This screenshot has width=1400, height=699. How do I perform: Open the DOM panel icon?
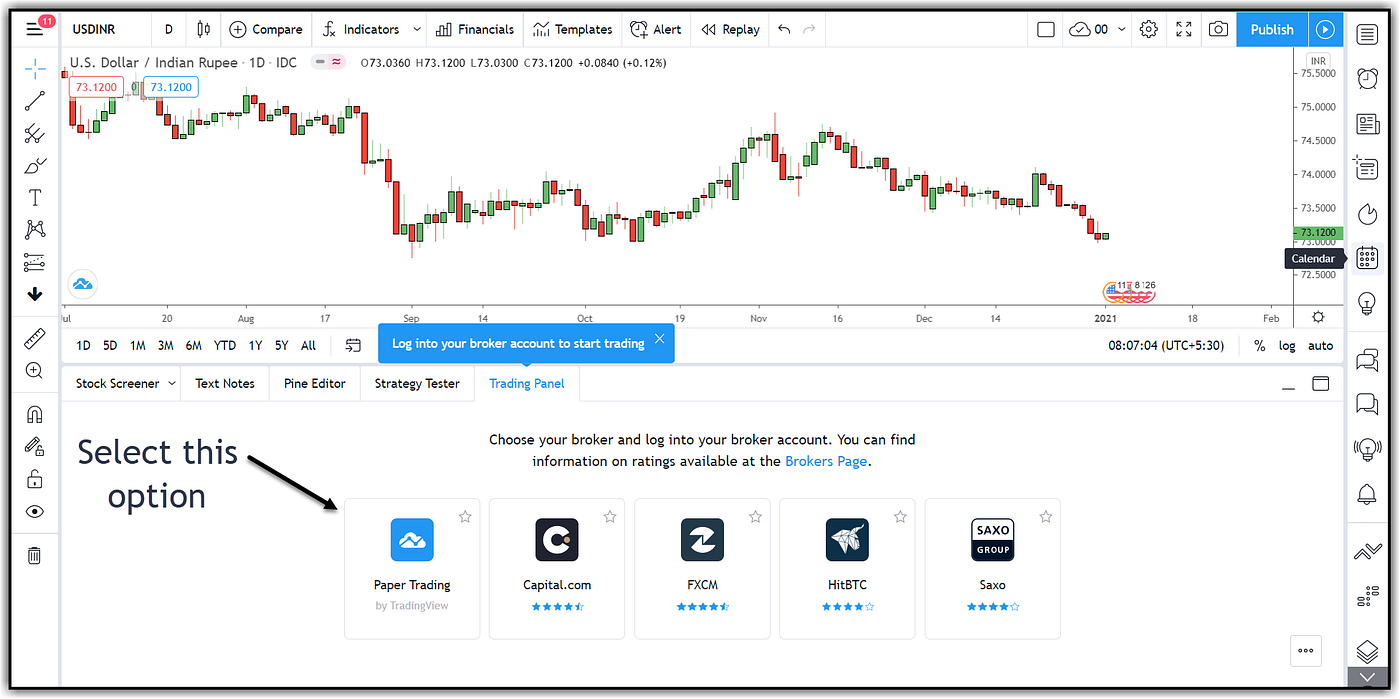[1367, 598]
